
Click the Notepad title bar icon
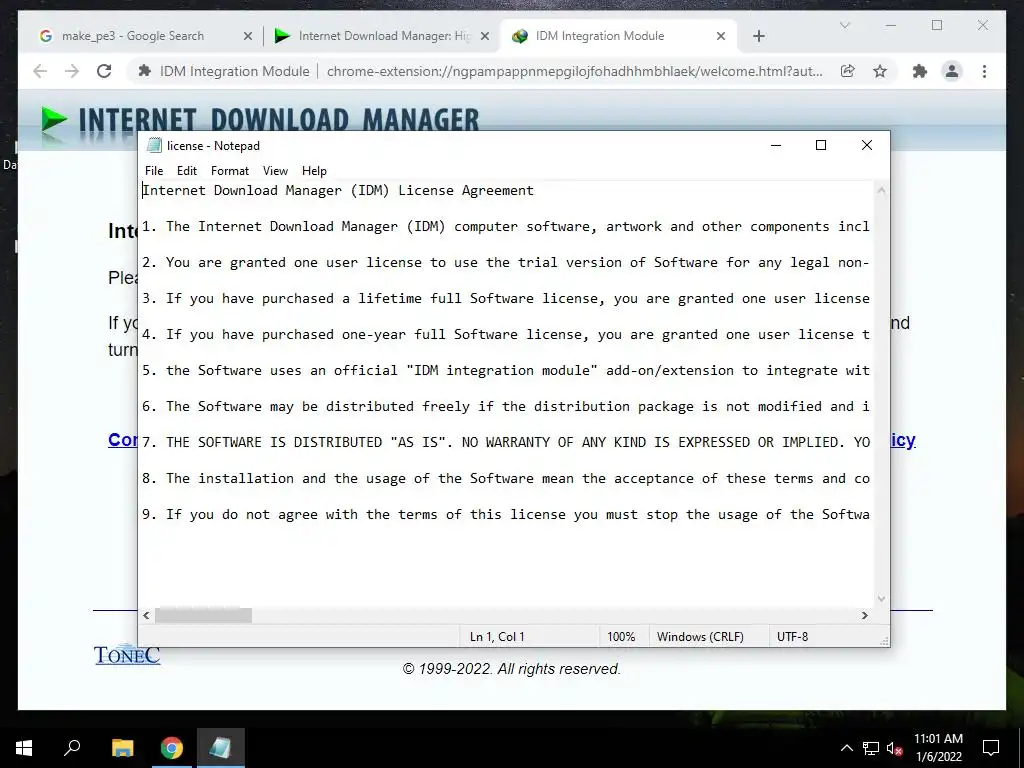(154, 145)
